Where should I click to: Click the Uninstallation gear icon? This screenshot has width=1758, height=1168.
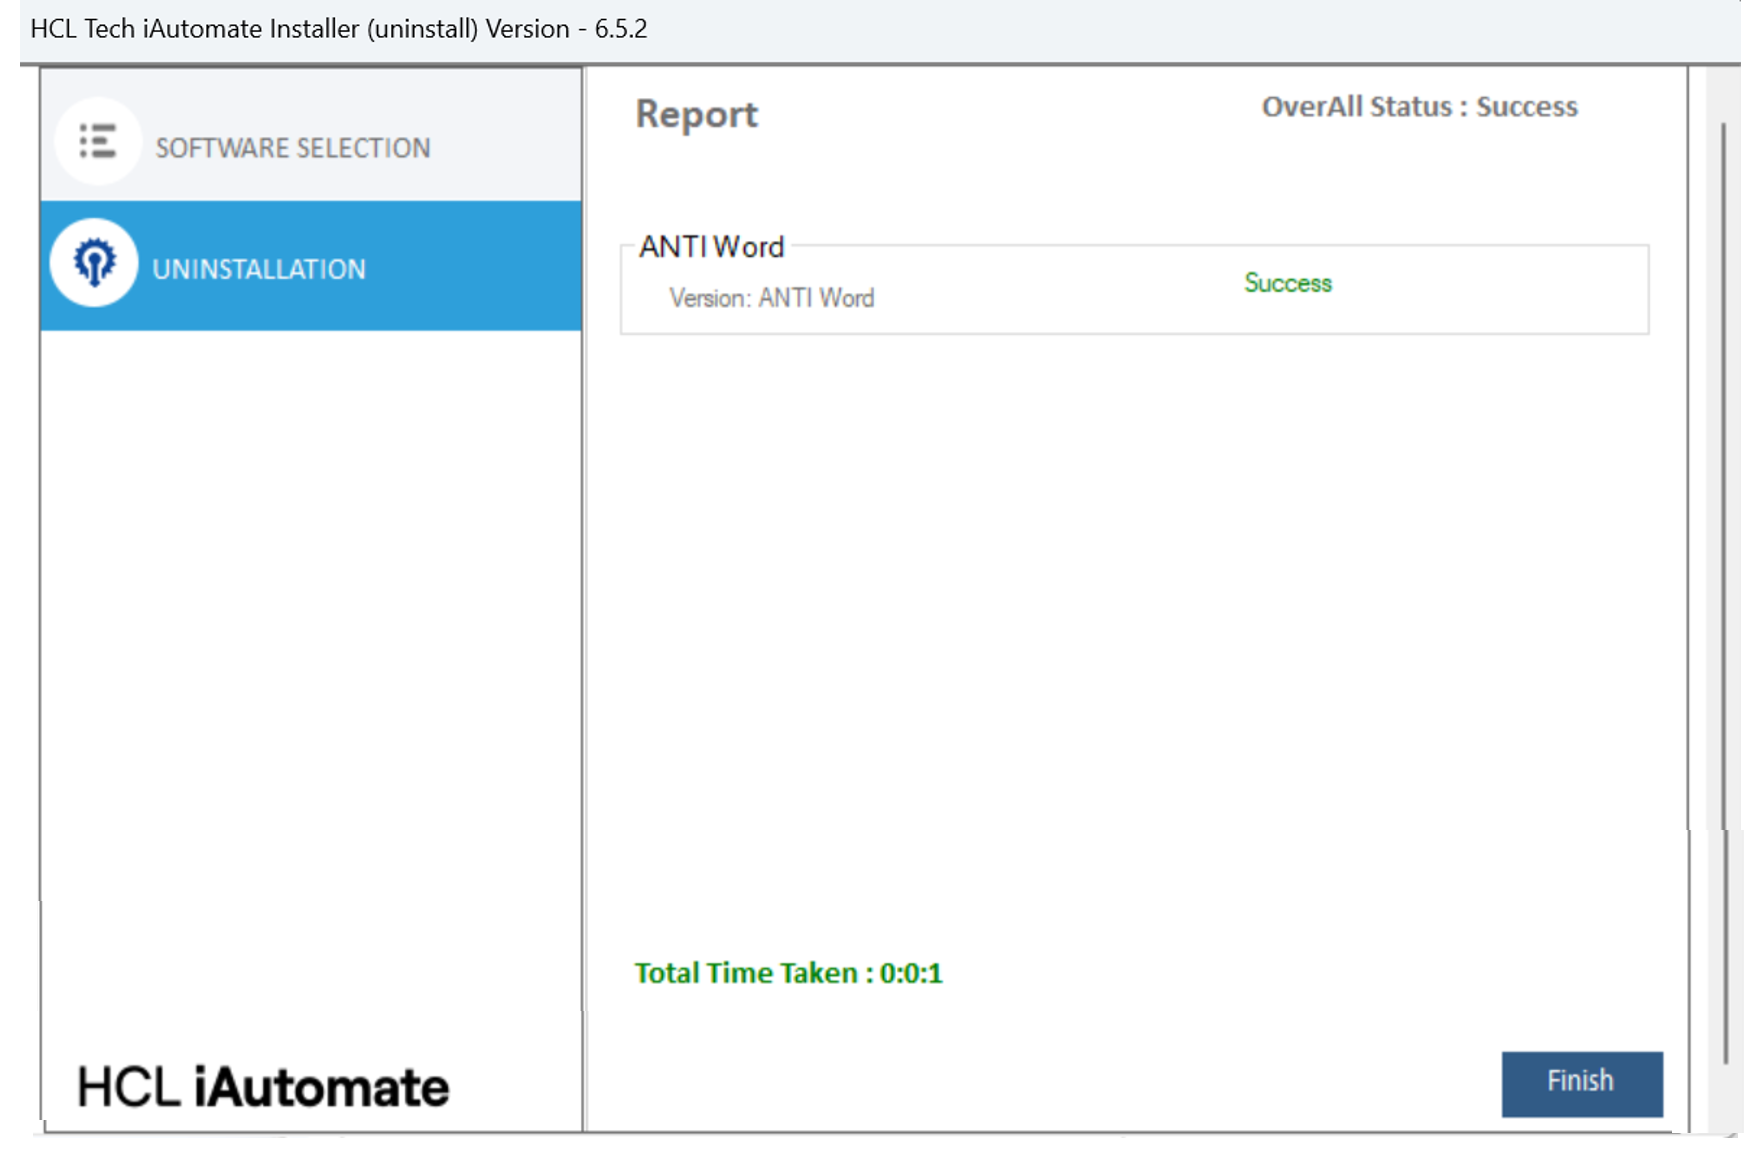94,263
